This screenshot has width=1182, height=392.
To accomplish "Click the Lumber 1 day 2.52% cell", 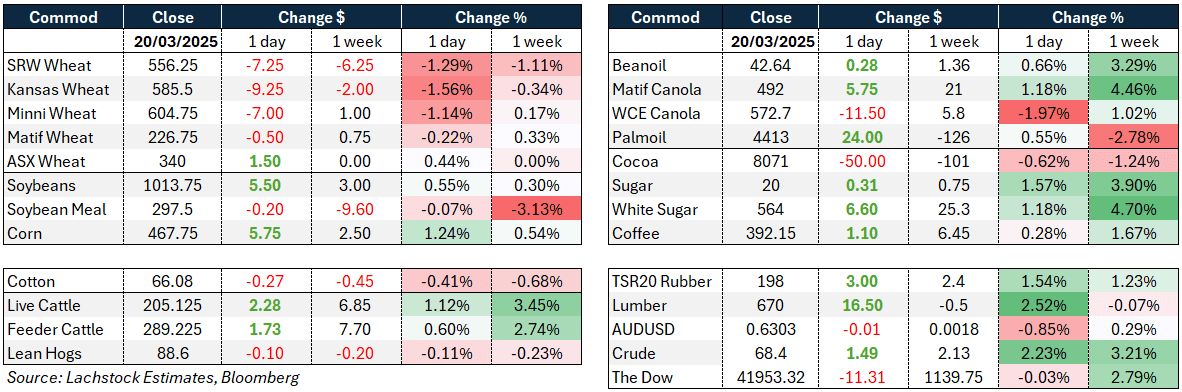I will (x=1043, y=305).
